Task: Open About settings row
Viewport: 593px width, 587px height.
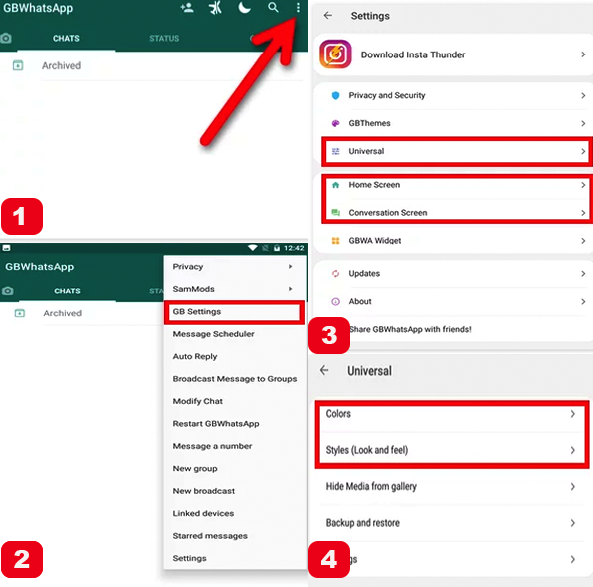Action: [453, 301]
